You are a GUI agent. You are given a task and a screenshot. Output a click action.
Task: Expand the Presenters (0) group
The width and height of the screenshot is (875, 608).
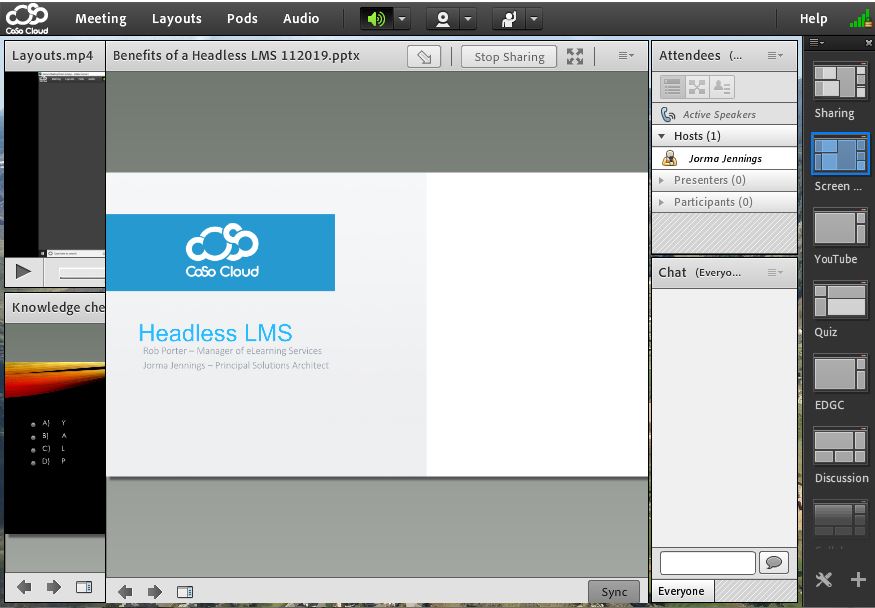point(662,180)
